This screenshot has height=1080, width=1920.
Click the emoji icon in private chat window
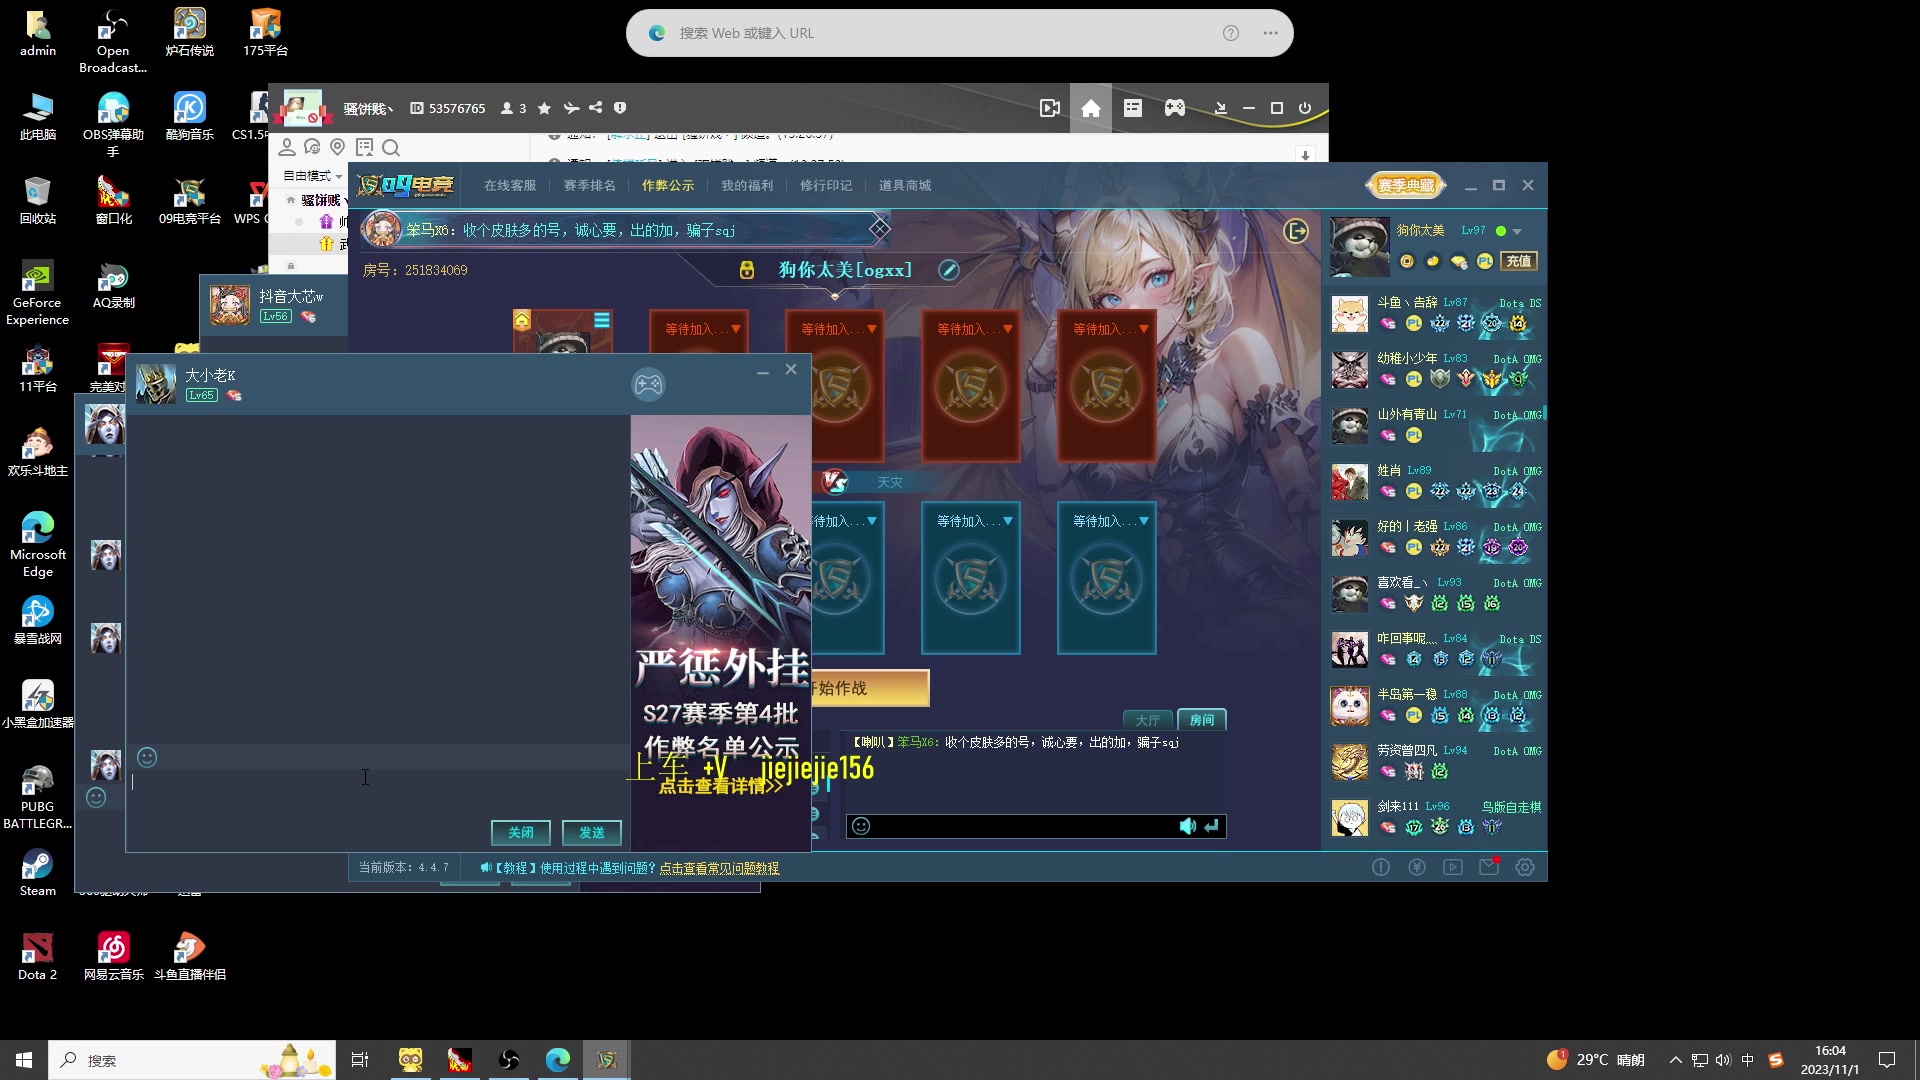click(147, 757)
